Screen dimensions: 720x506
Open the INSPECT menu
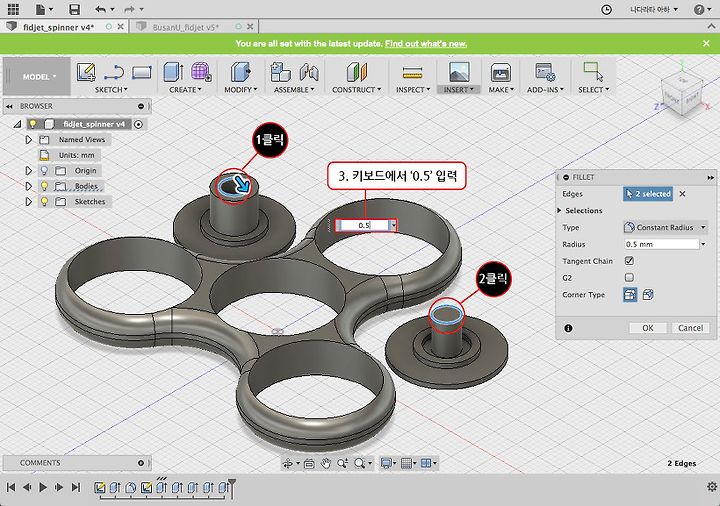tap(413, 90)
